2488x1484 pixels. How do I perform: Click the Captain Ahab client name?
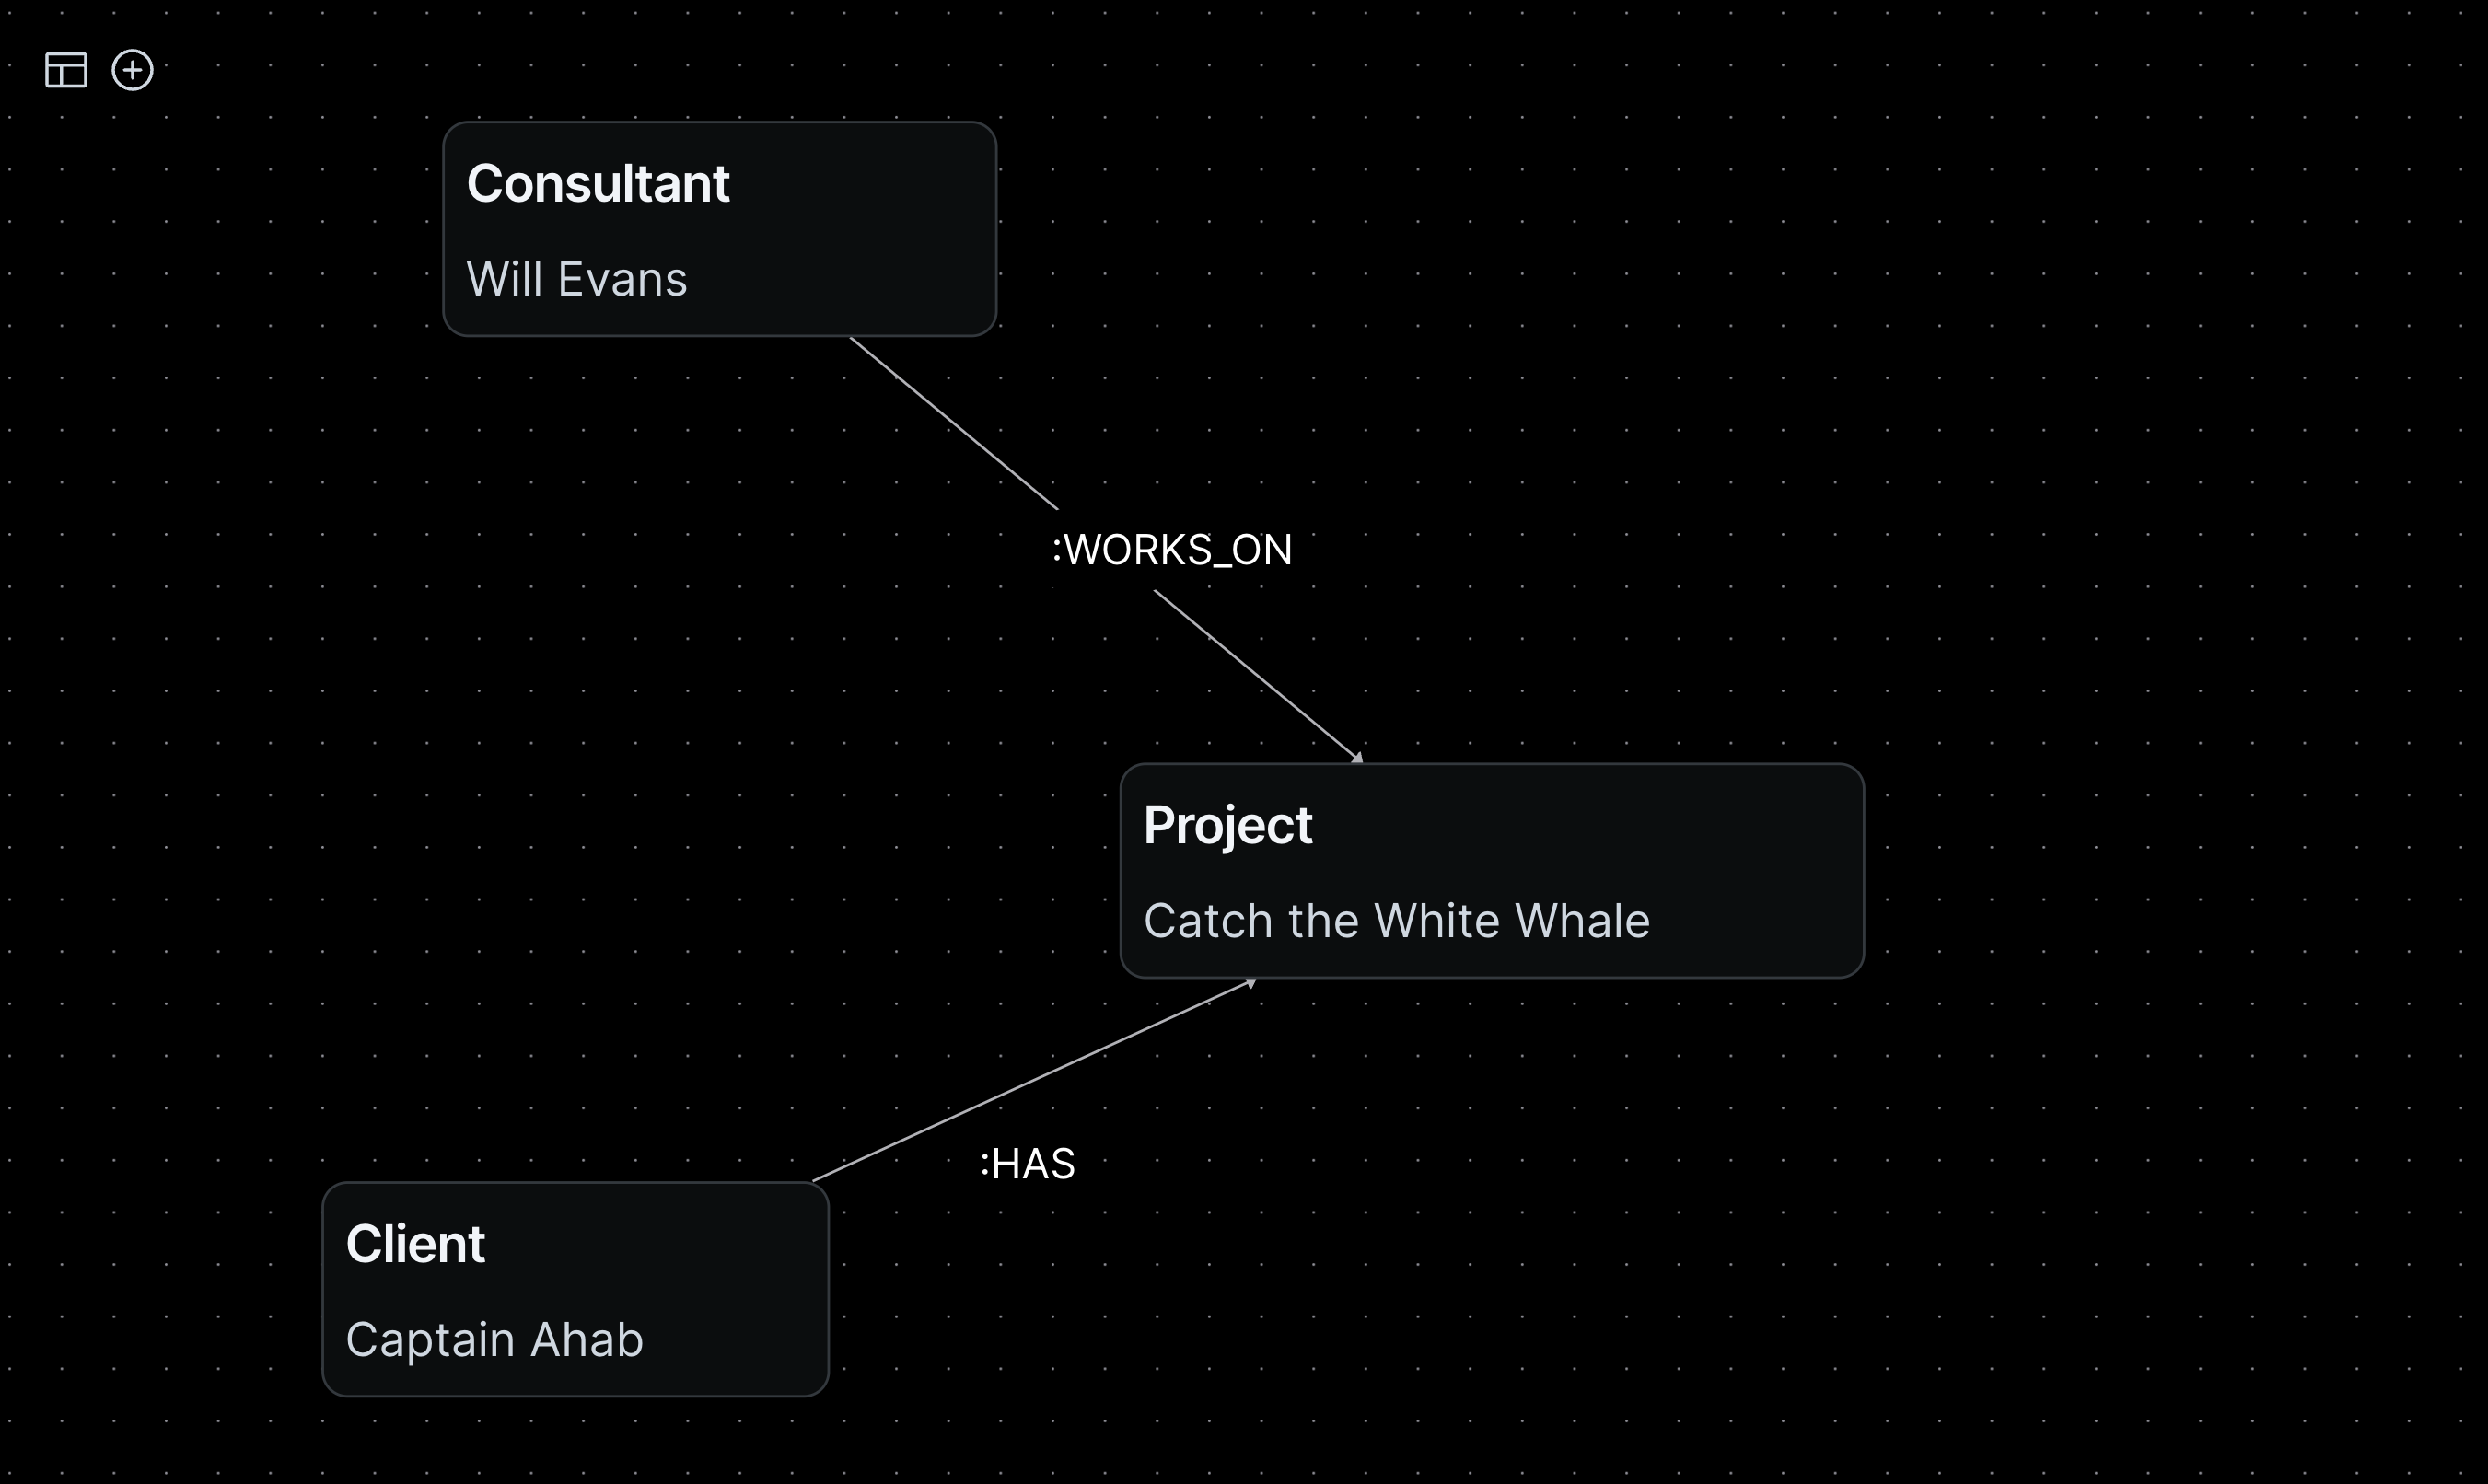click(x=494, y=1338)
